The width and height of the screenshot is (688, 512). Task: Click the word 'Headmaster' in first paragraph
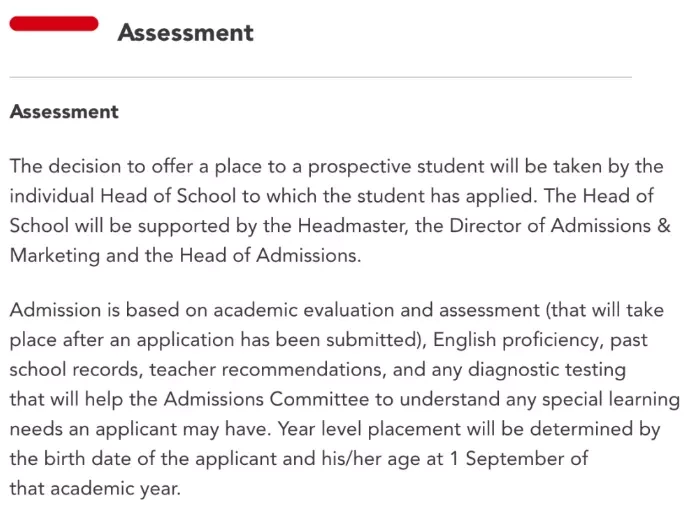coord(352,226)
